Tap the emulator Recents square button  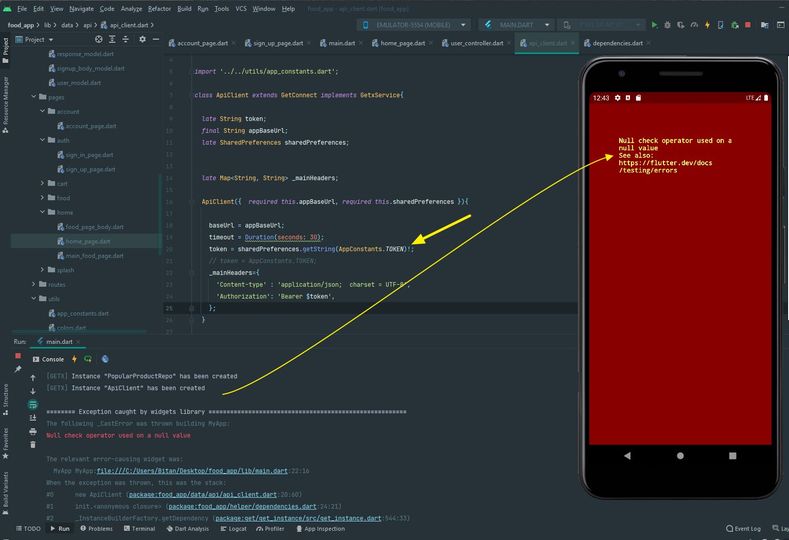point(733,456)
